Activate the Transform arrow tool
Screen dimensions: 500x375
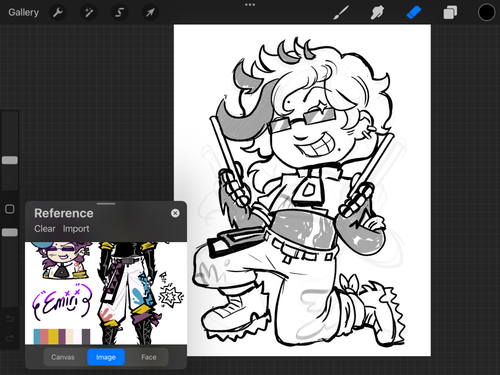(x=150, y=13)
